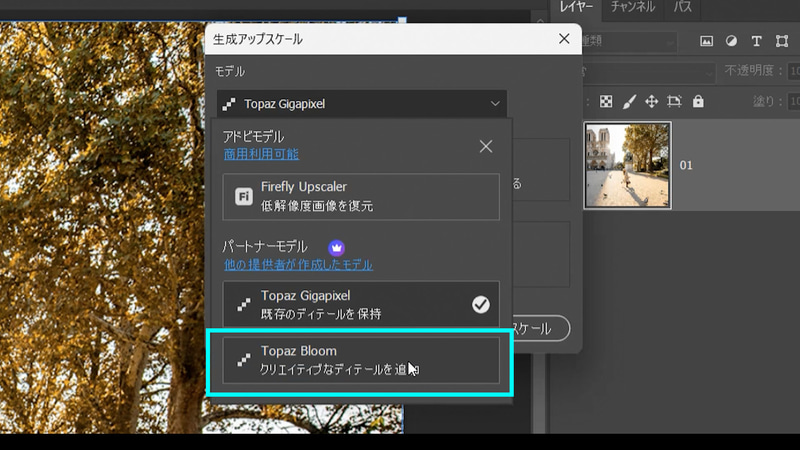Viewport: 800px width, 450px height.
Task: Click the Topaz Gigapixel checkmark
Action: [480, 305]
